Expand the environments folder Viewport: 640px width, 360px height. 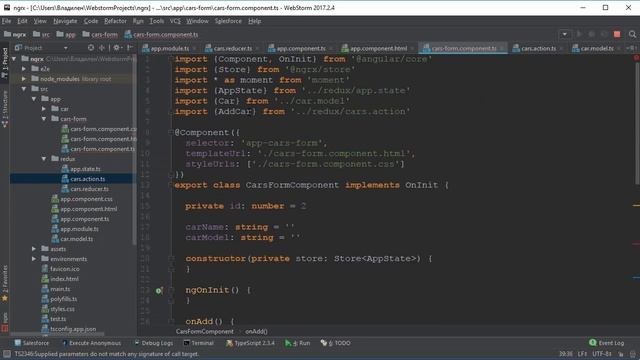[34, 259]
